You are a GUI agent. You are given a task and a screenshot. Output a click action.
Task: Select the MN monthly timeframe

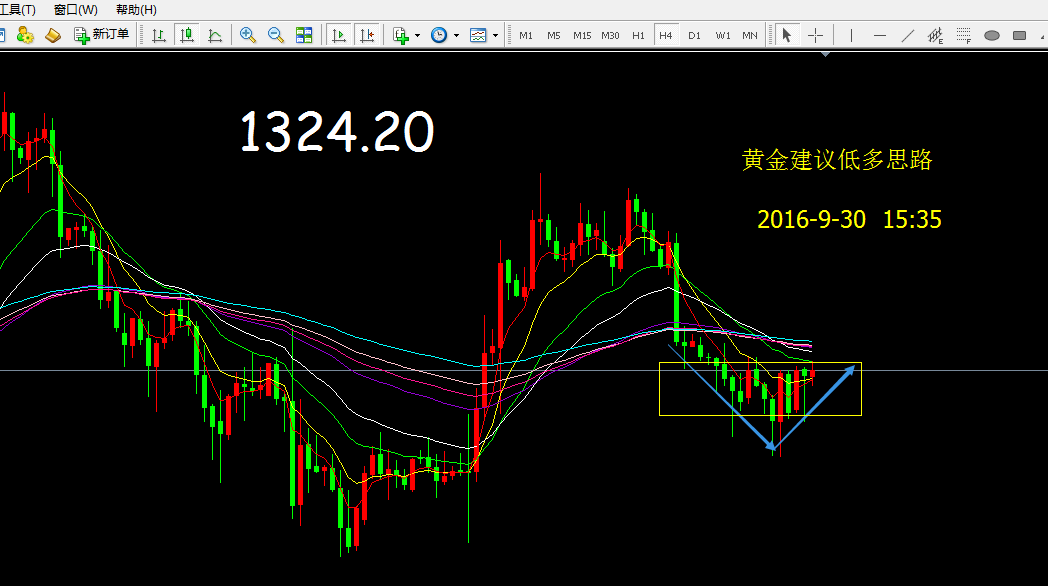pyautogui.click(x=750, y=35)
